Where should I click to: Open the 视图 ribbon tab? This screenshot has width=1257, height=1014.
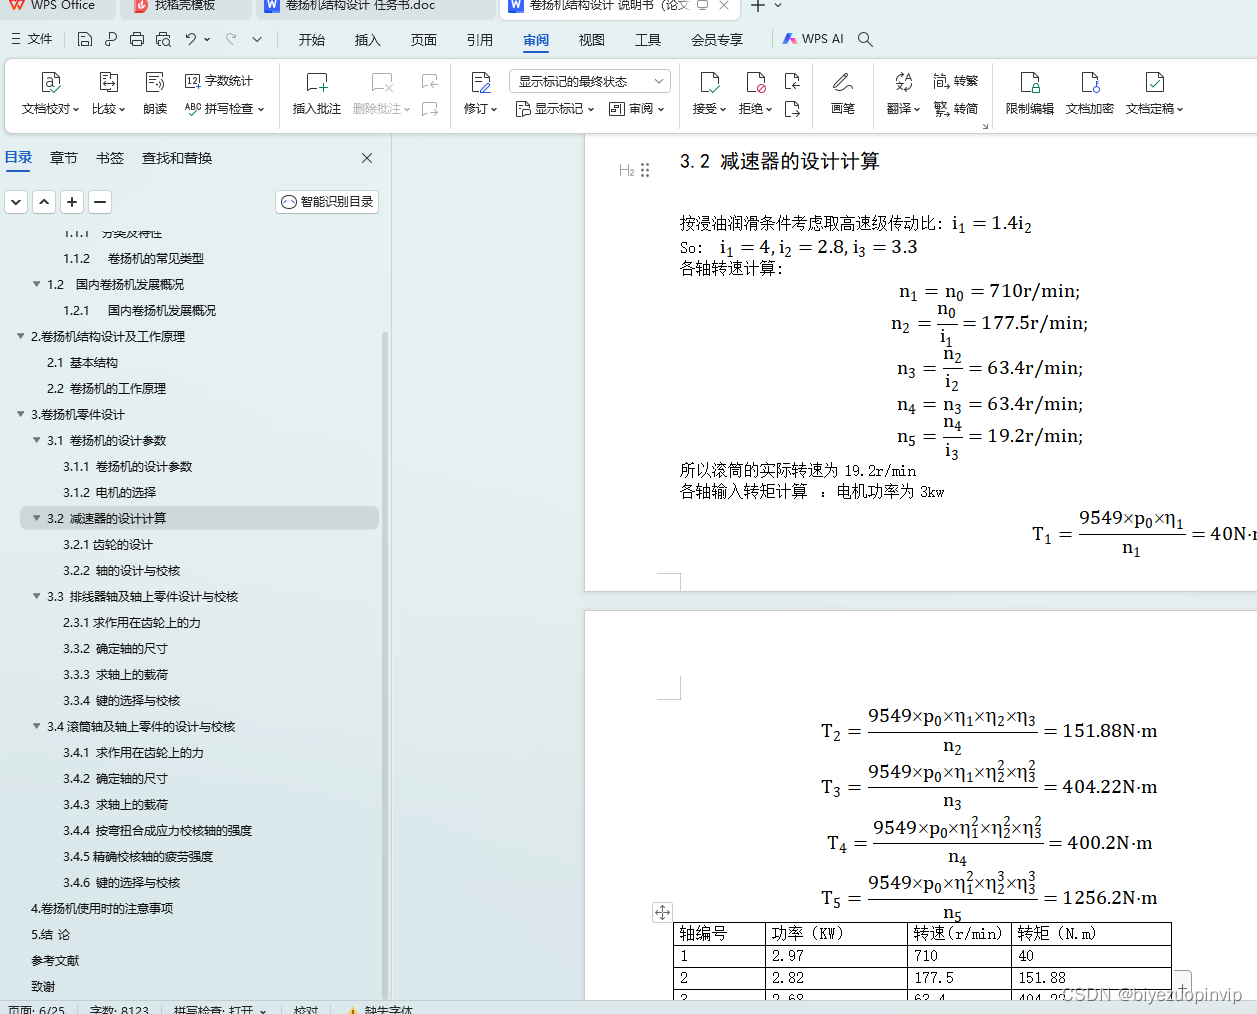click(592, 40)
